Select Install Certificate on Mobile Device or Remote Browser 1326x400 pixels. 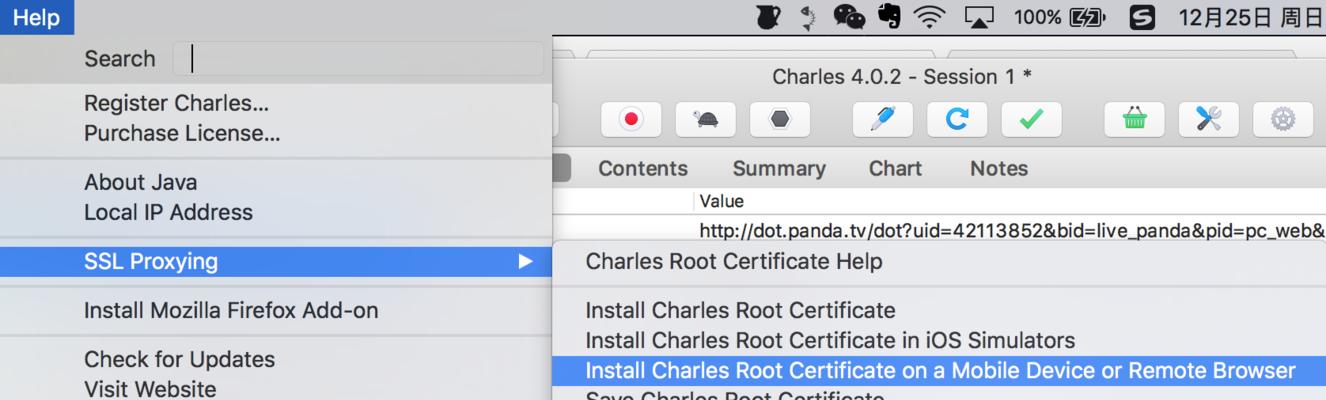tap(939, 371)
